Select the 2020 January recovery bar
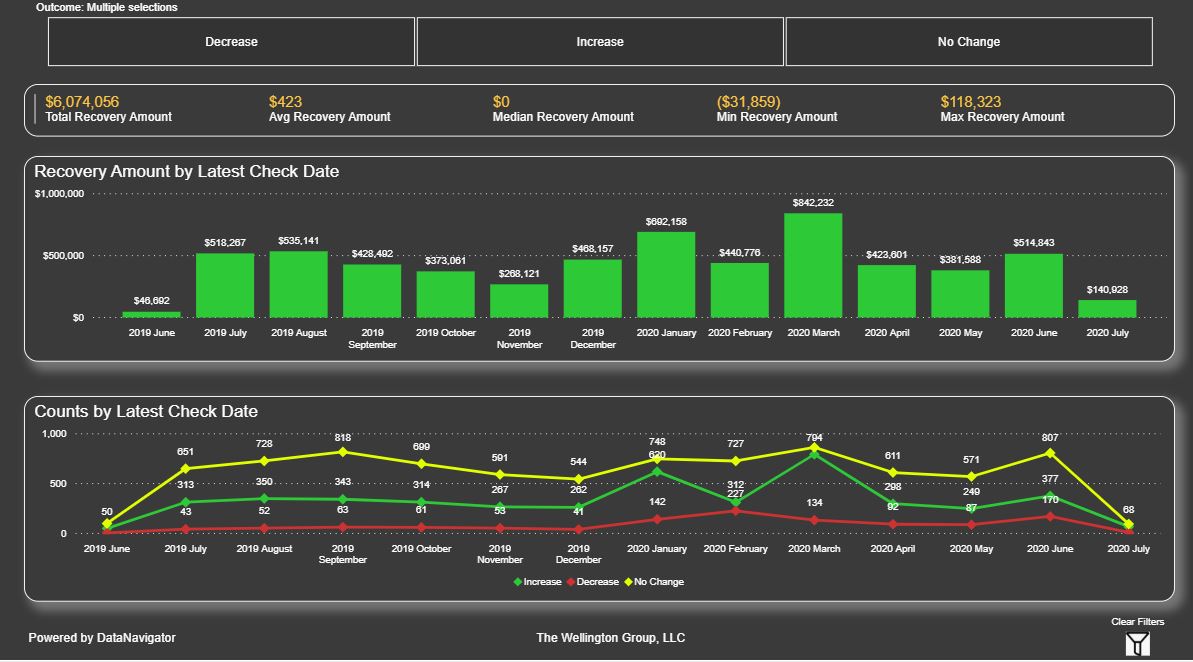Image resolution: width=1193 pixels, height=662 pixels. pos(666,275)
